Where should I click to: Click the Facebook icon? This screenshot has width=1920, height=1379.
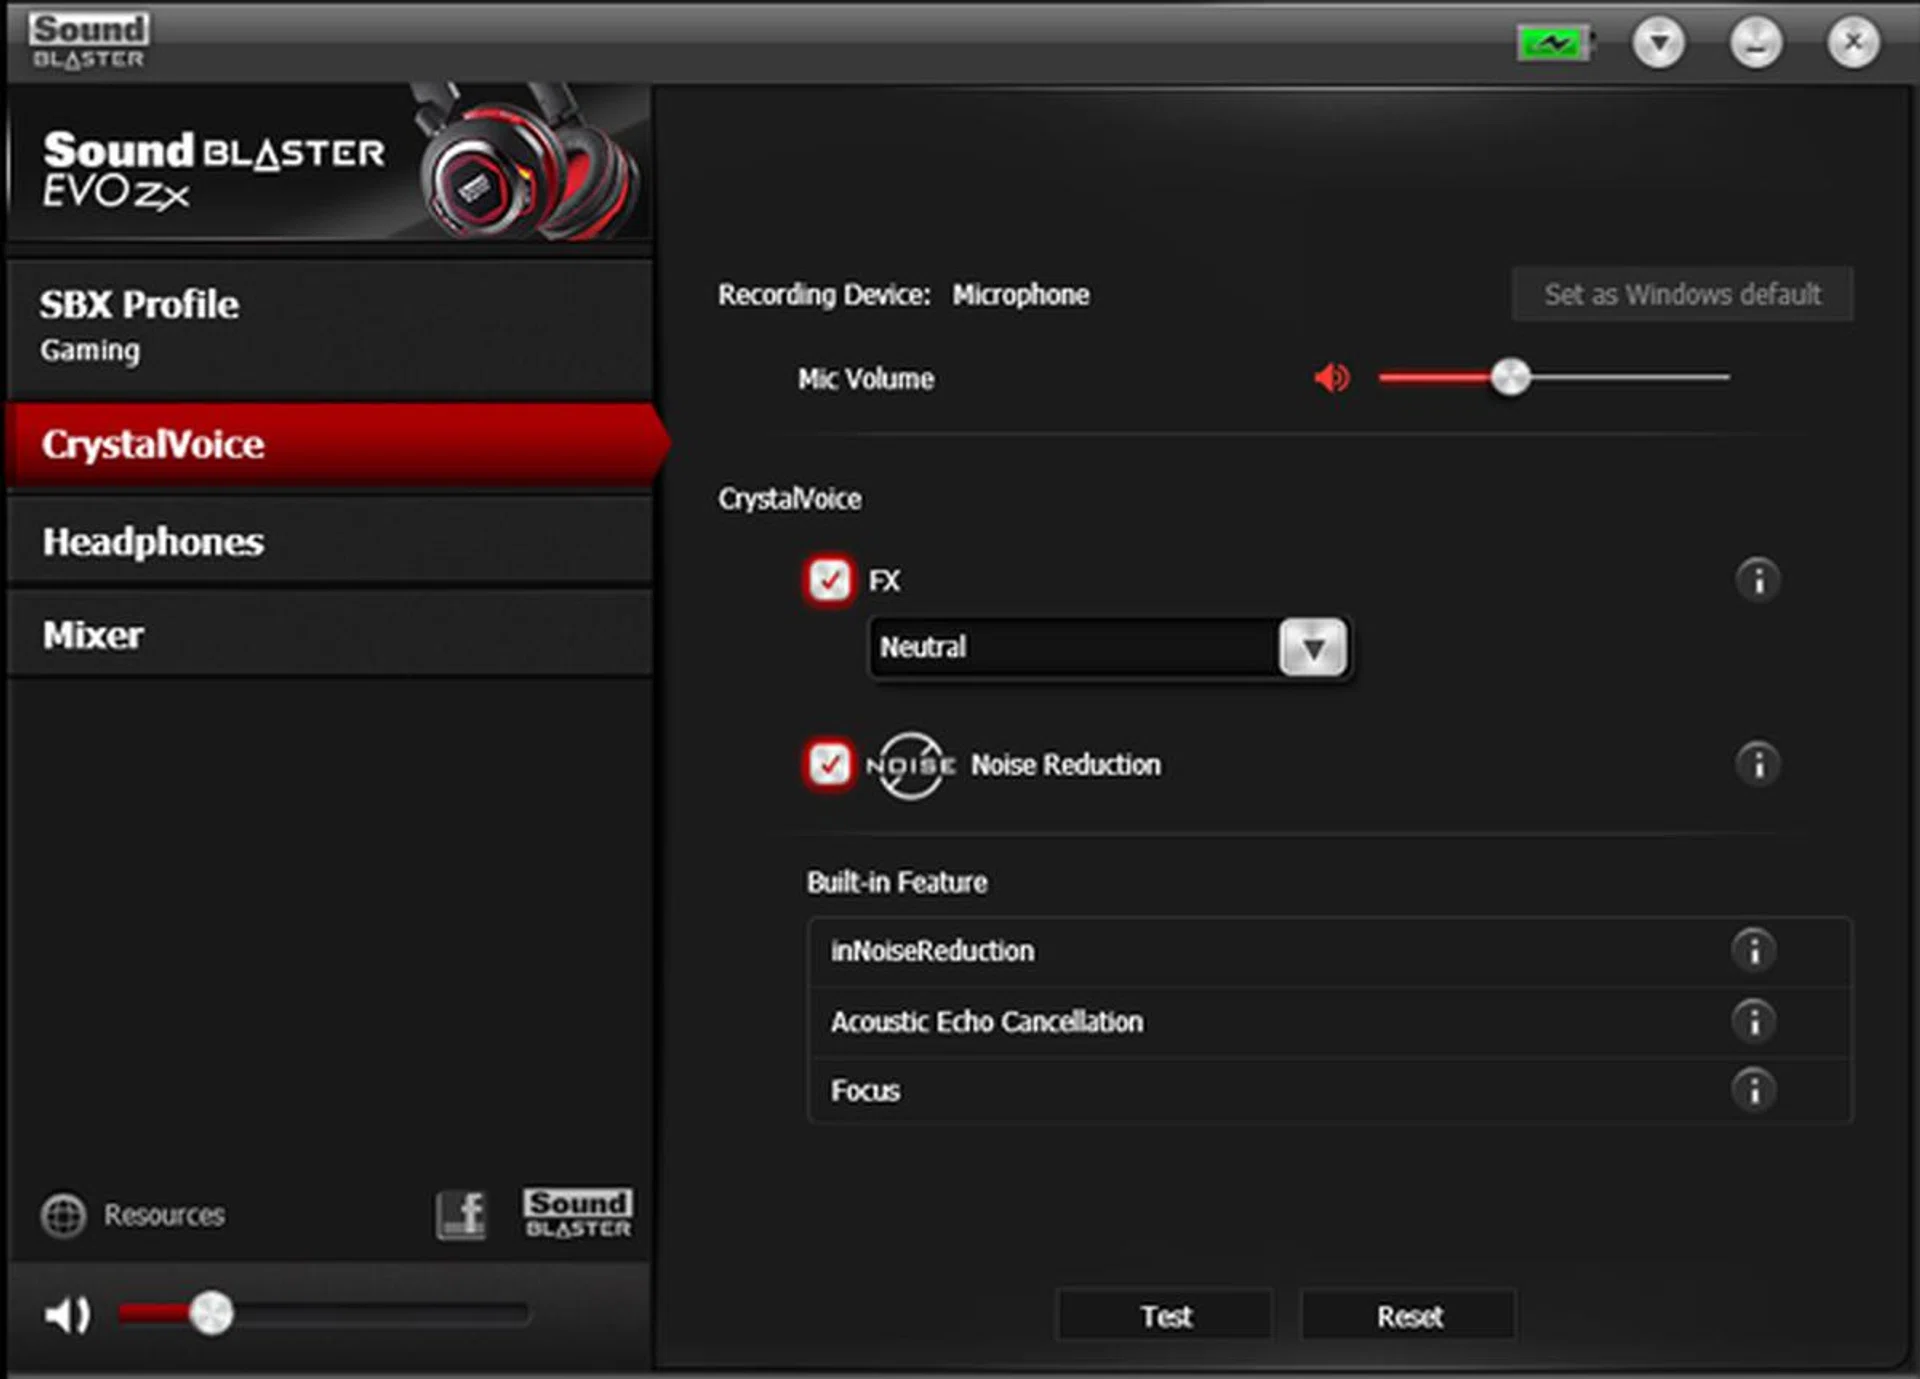click(x=461, y=1215)
